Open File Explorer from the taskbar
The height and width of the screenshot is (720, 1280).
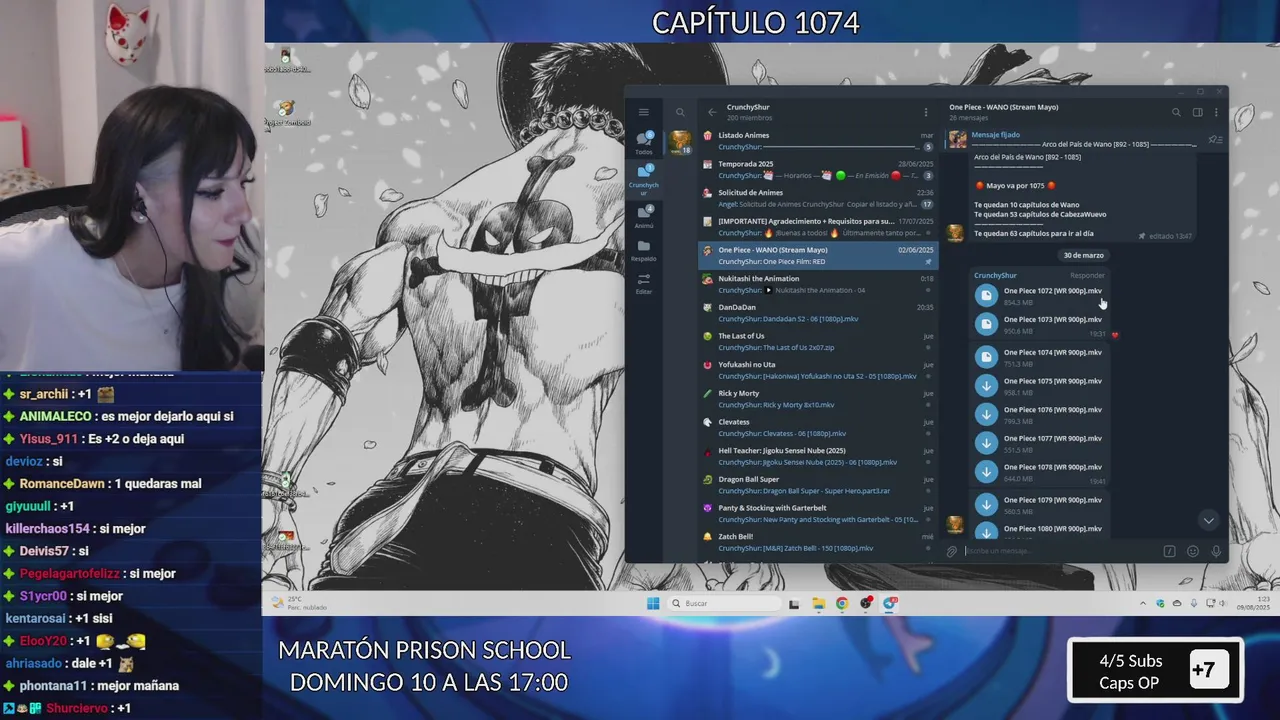pos(818,603)
